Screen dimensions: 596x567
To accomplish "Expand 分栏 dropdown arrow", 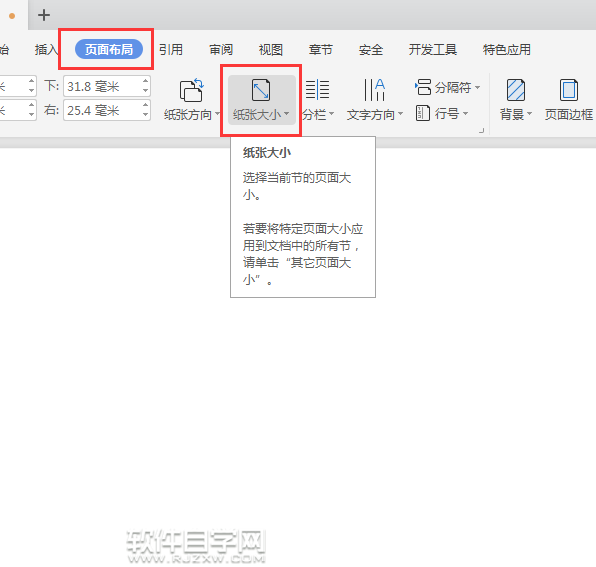I will tap(331, 114).
